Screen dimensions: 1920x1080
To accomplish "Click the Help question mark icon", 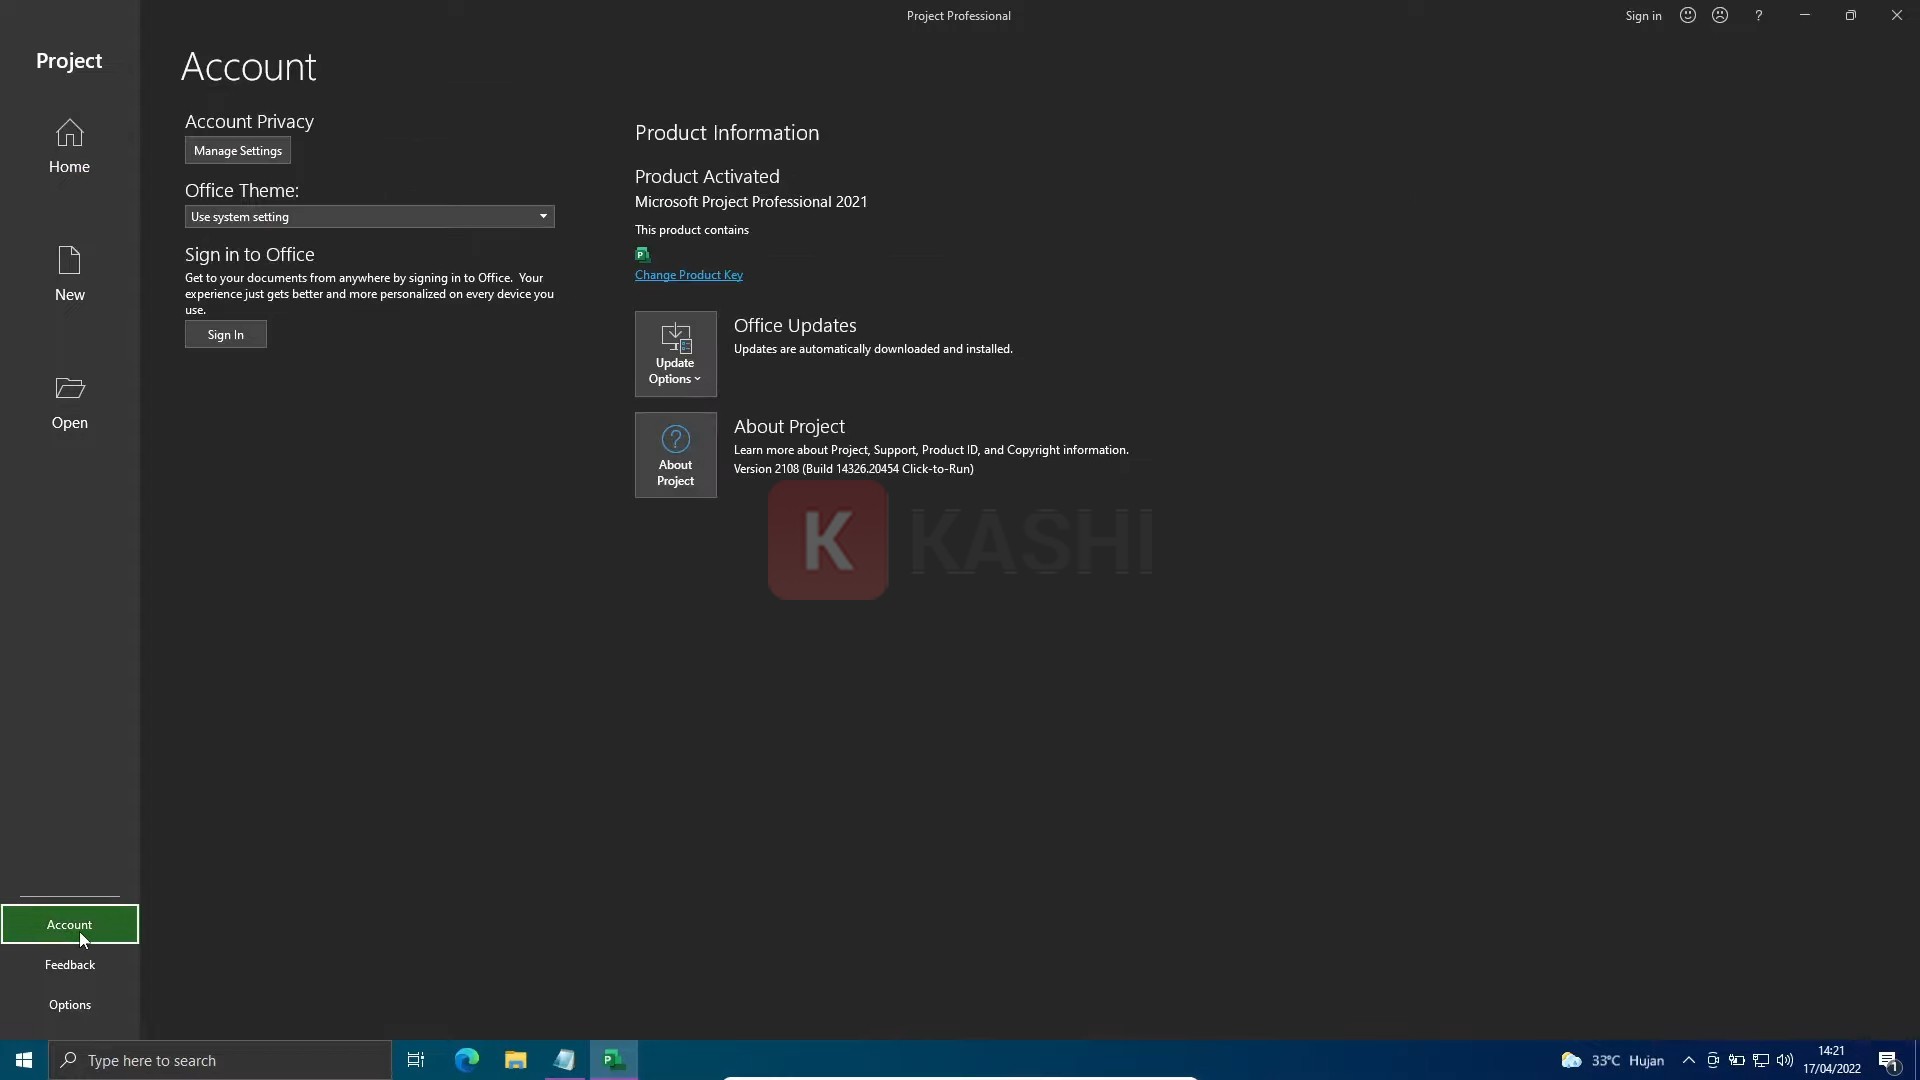I will (x=1758, y=15).
